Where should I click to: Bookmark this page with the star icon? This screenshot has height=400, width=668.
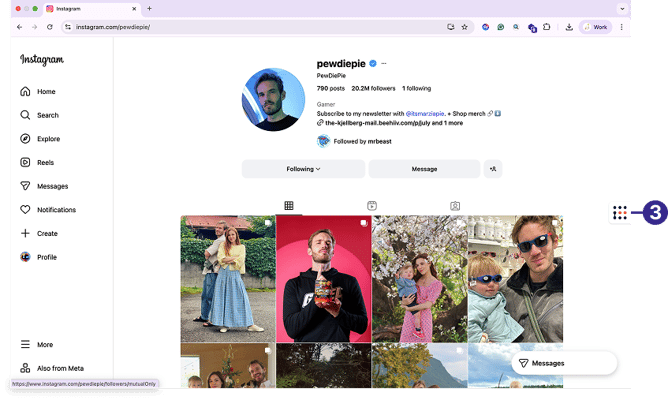tap(464, 27)
